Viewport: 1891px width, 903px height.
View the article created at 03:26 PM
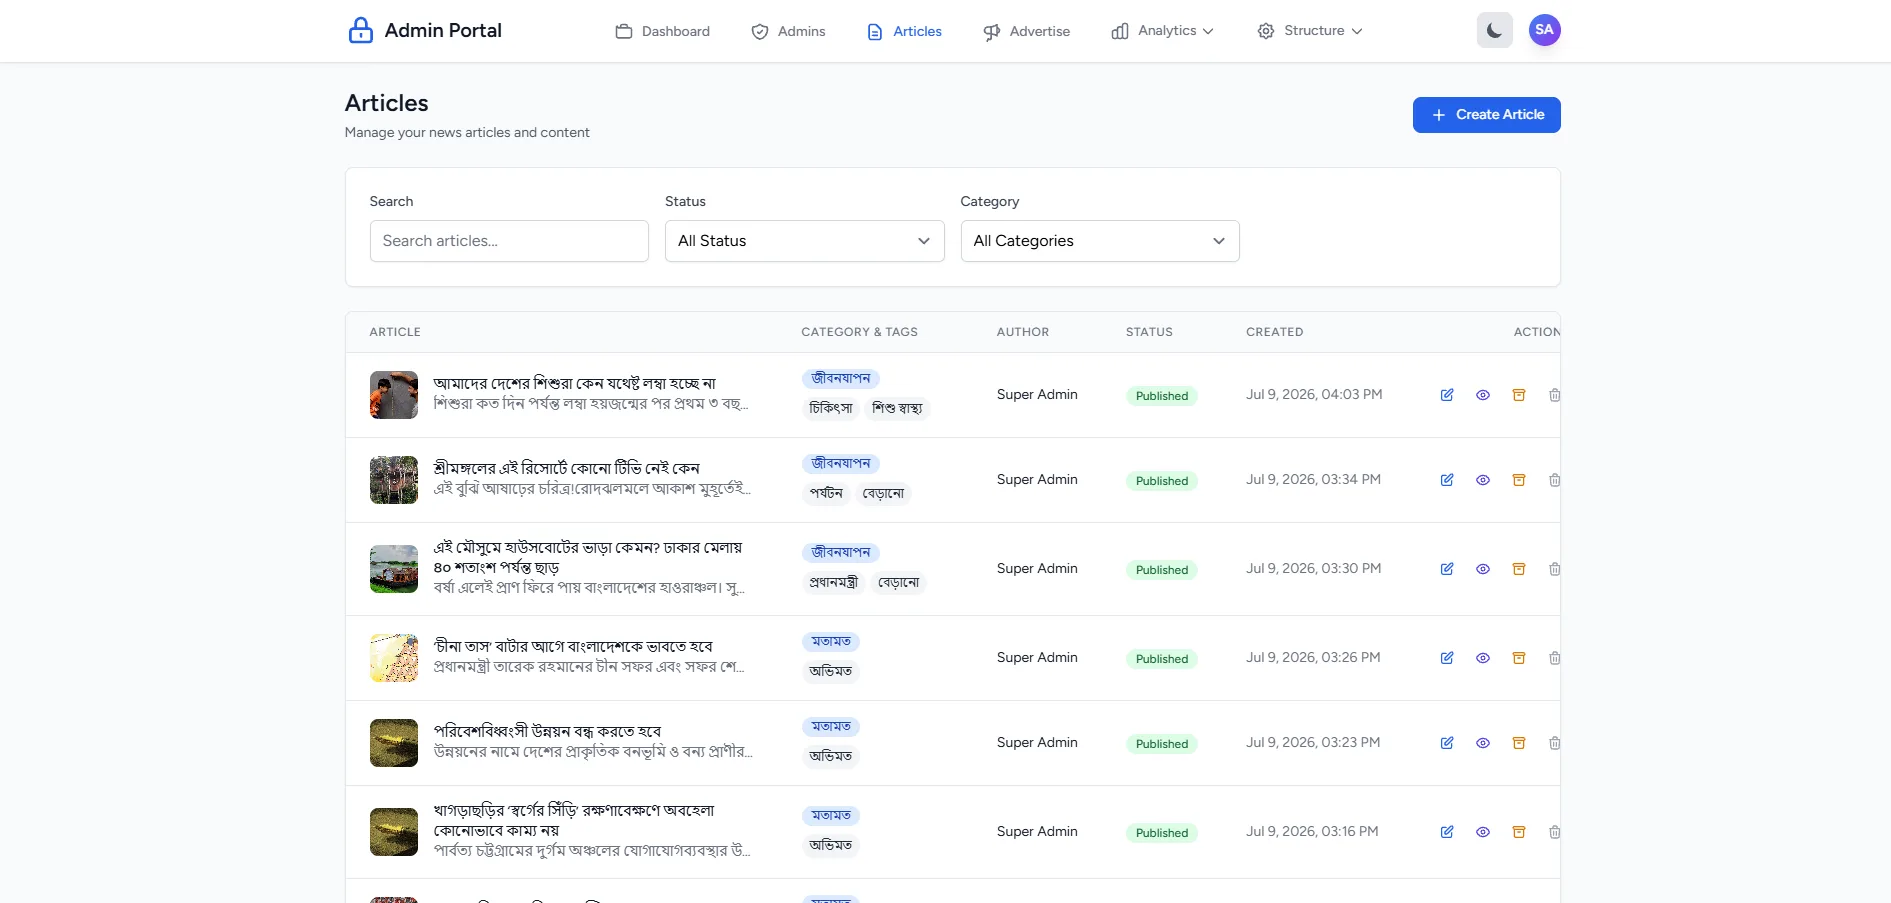[1483, 658]
